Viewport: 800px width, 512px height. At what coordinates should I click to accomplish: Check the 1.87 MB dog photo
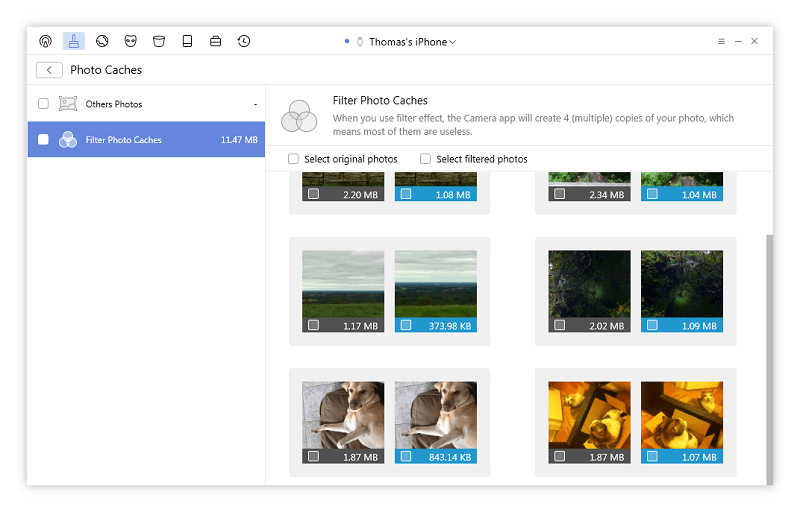click(x=313, y=456)
